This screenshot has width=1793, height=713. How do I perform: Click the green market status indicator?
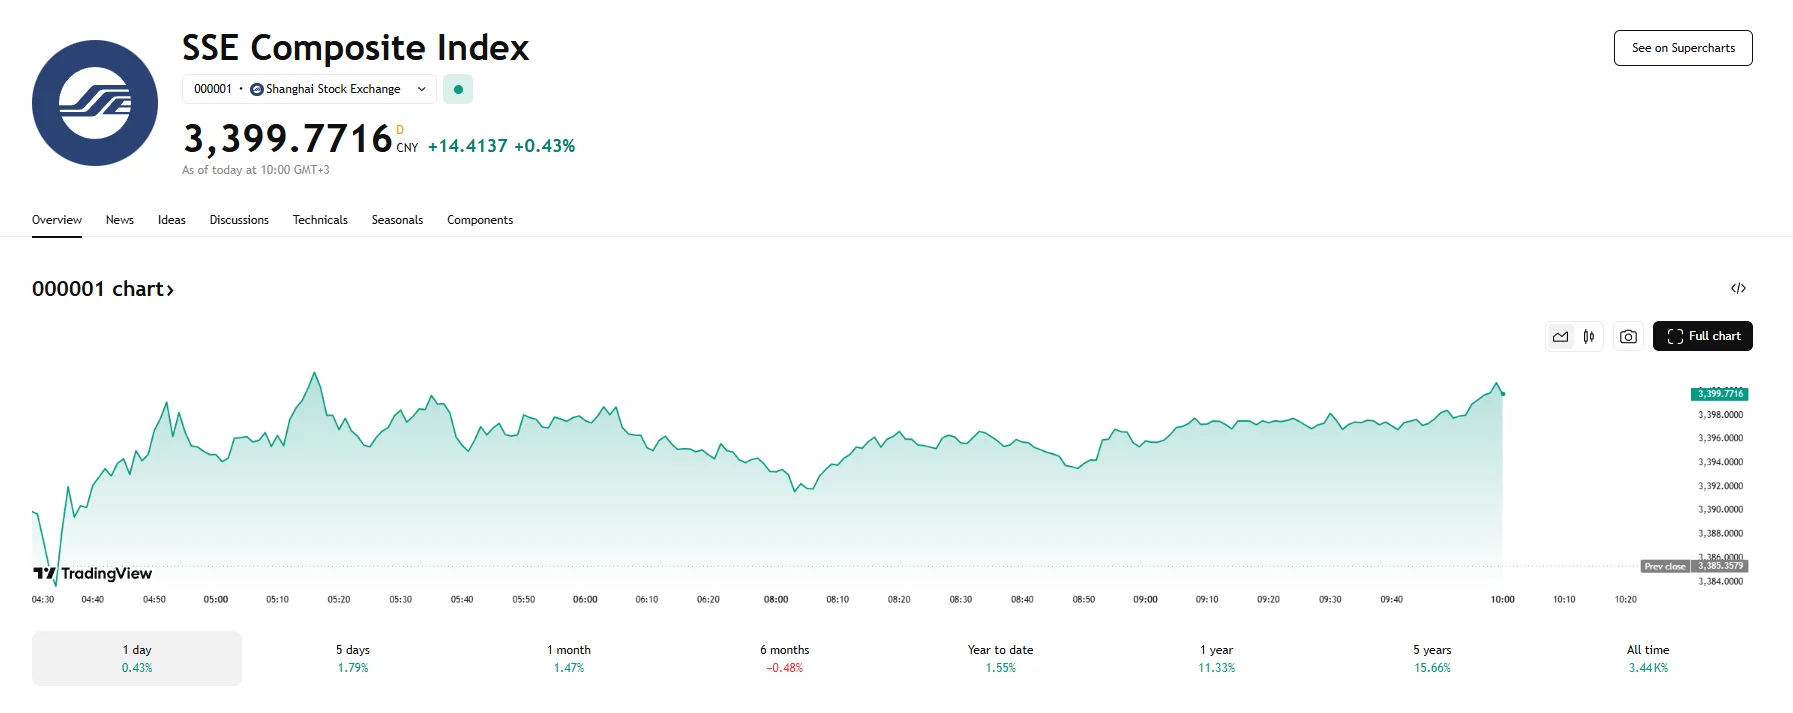coord(457,89)
